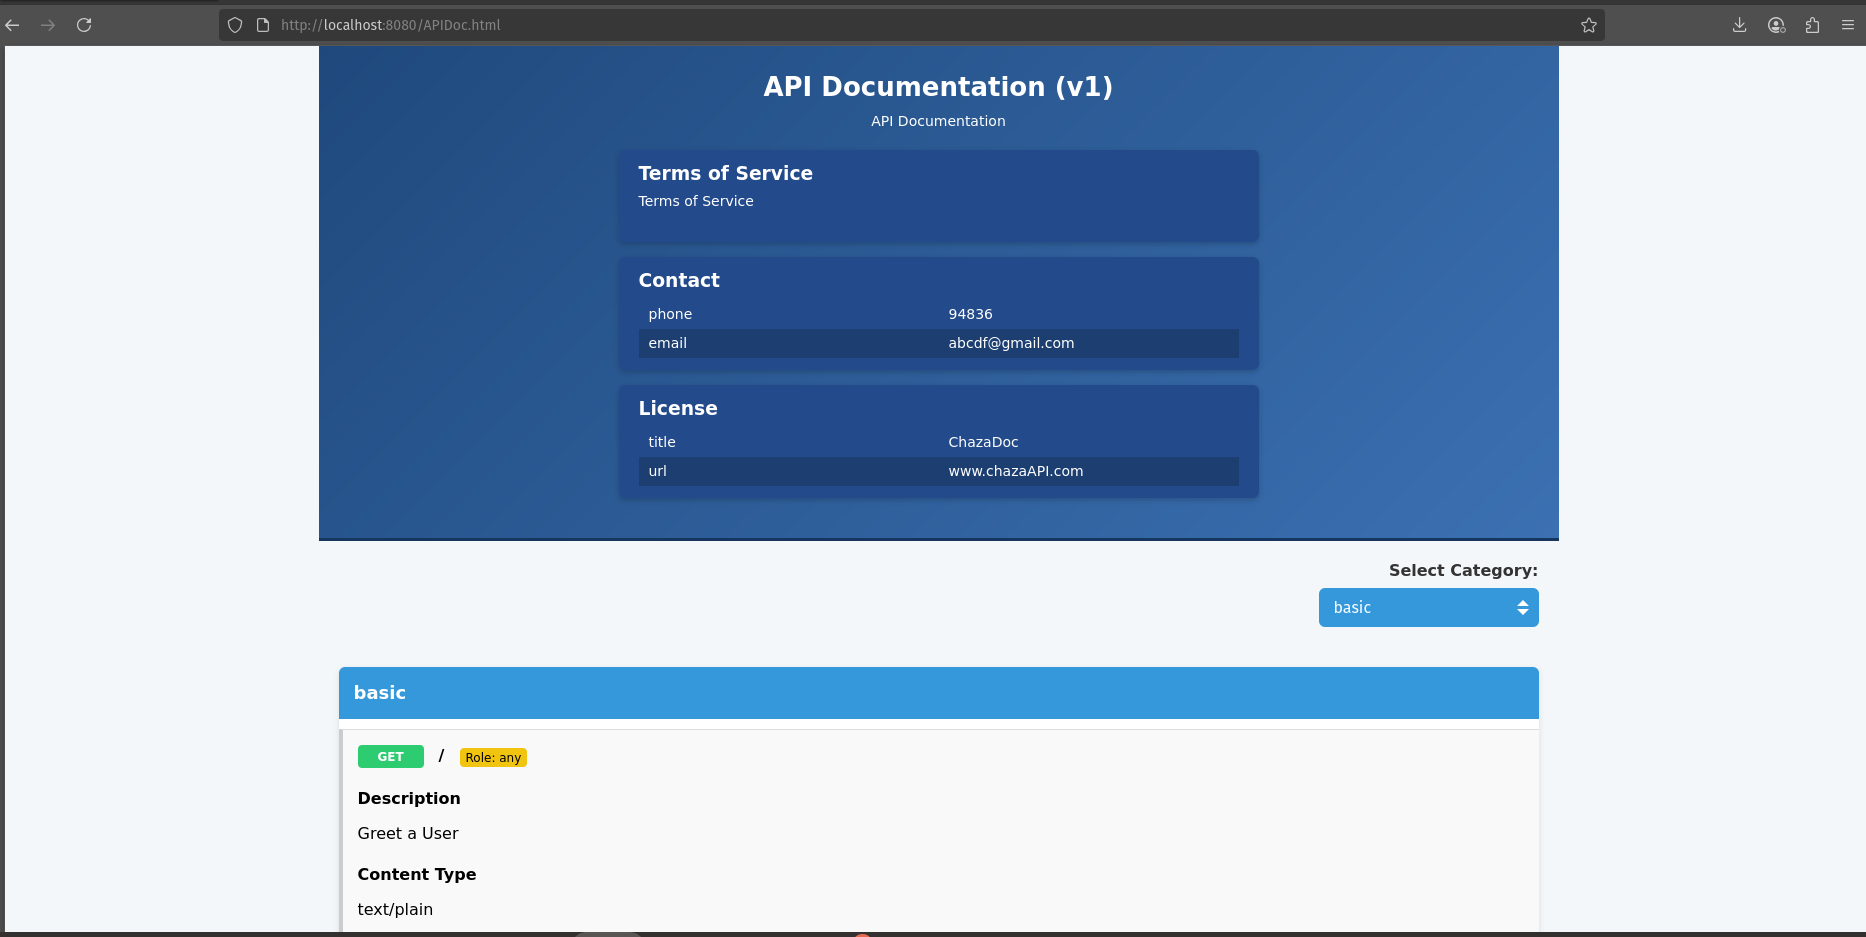The image size is (1866, 937).
Task: Reload the API documentation page
Action: tap(84, 25)
